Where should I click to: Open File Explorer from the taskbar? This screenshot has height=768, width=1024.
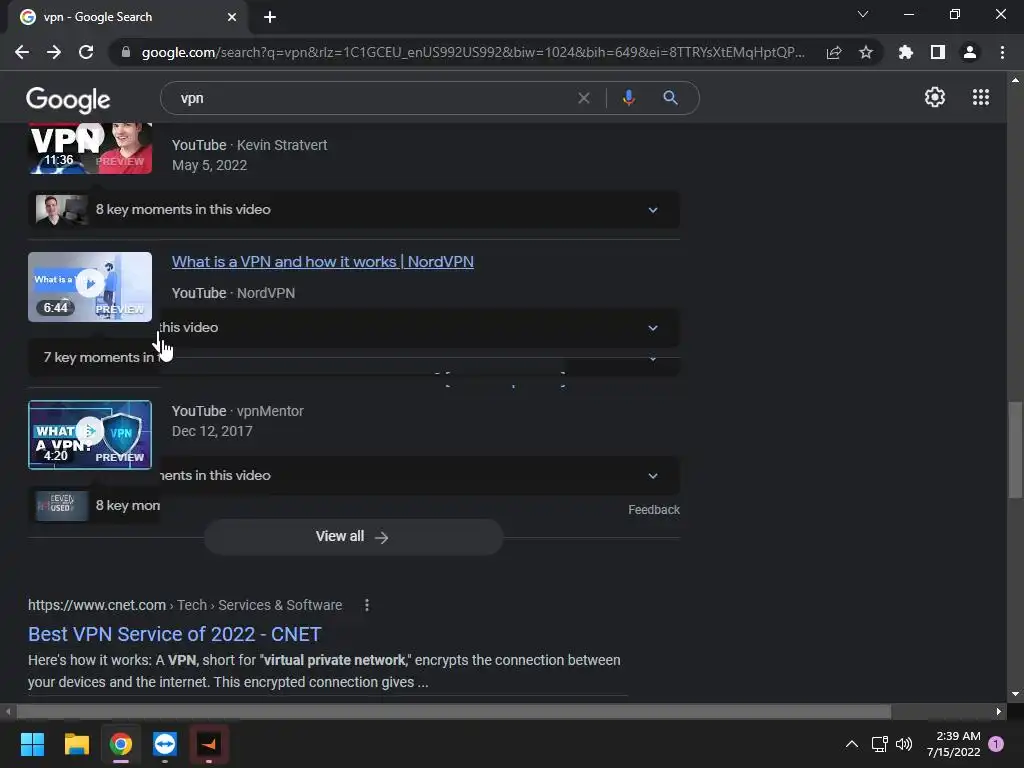tap(76, 744)
